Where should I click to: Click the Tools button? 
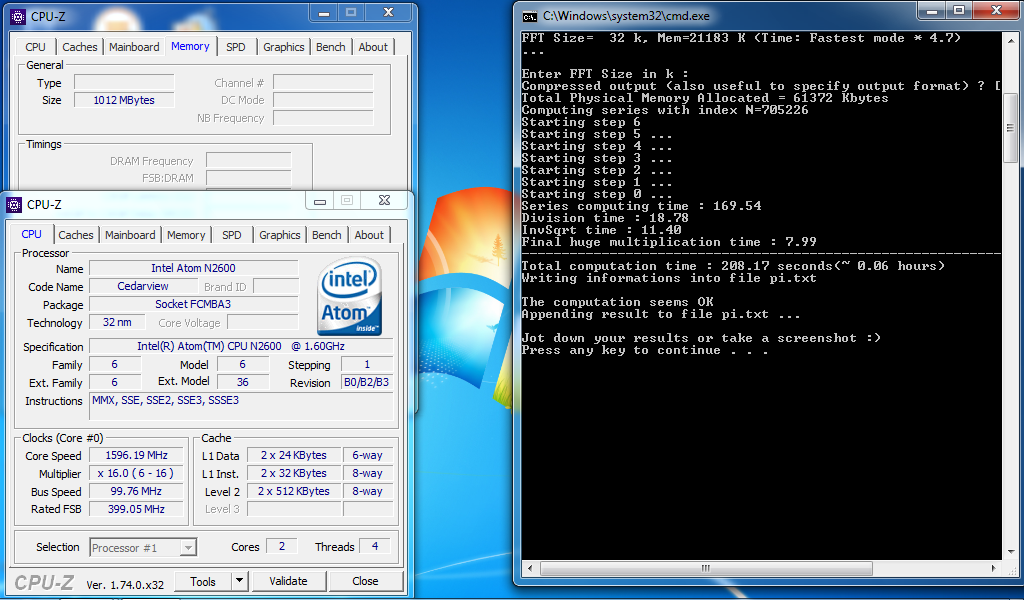202,582
